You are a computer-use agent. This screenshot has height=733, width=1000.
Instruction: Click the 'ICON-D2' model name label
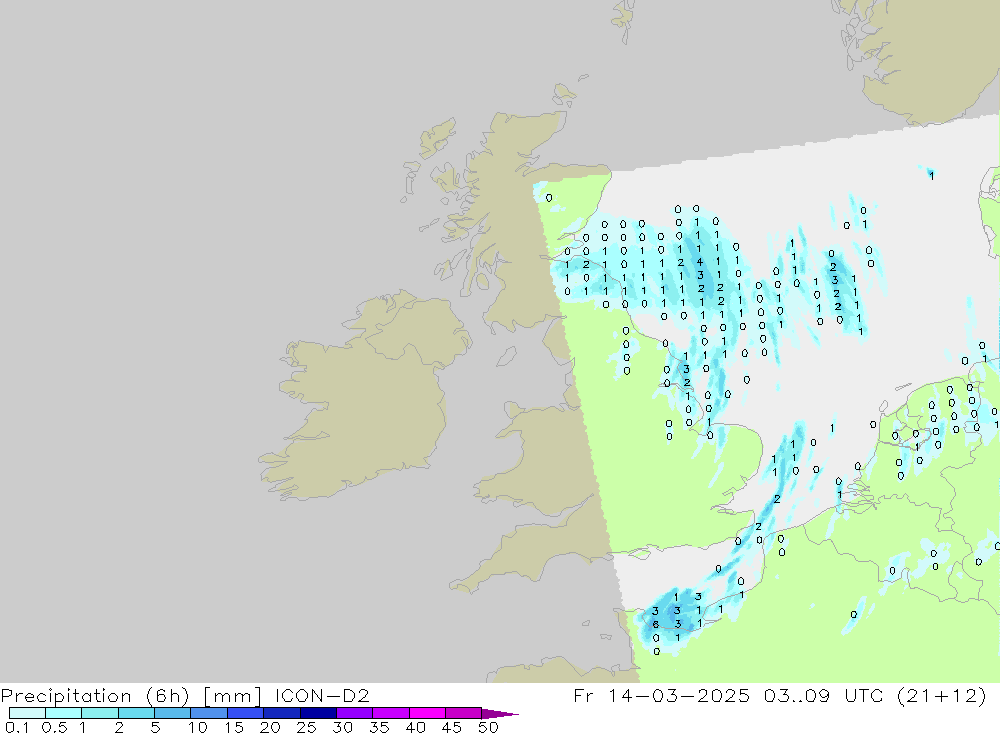point(322,695)
